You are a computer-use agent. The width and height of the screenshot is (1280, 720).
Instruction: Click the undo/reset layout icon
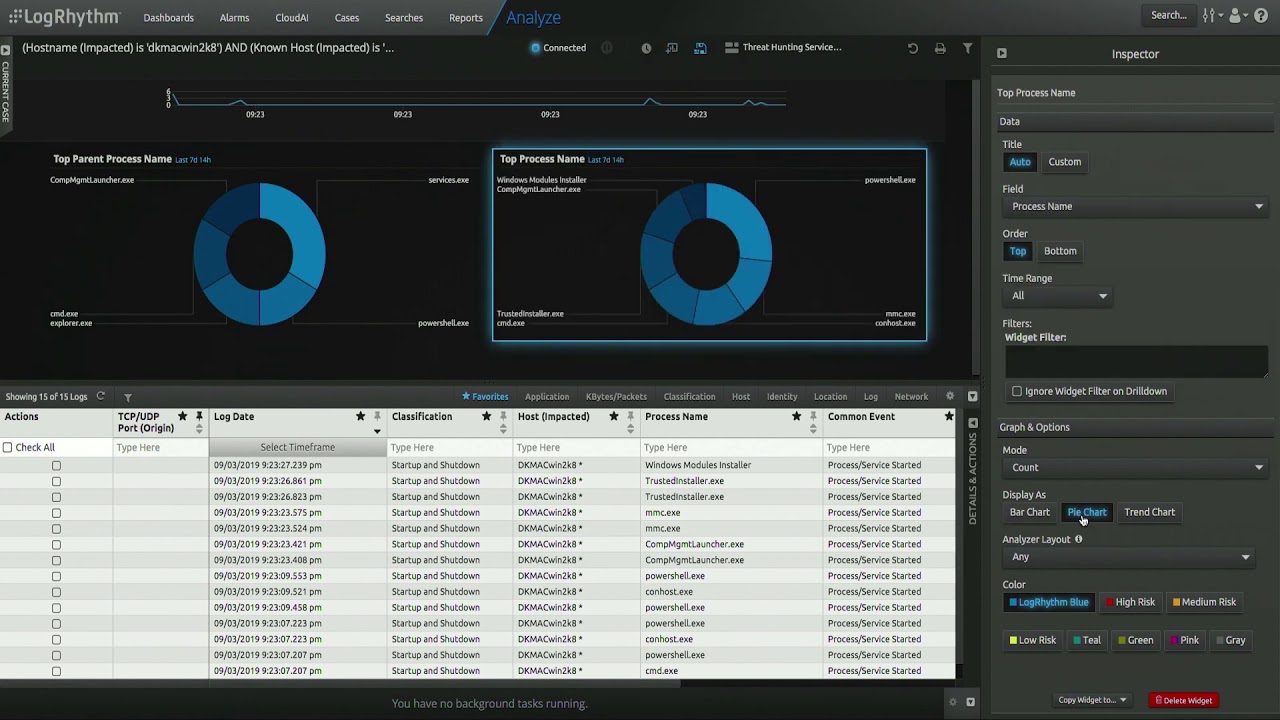912,48
